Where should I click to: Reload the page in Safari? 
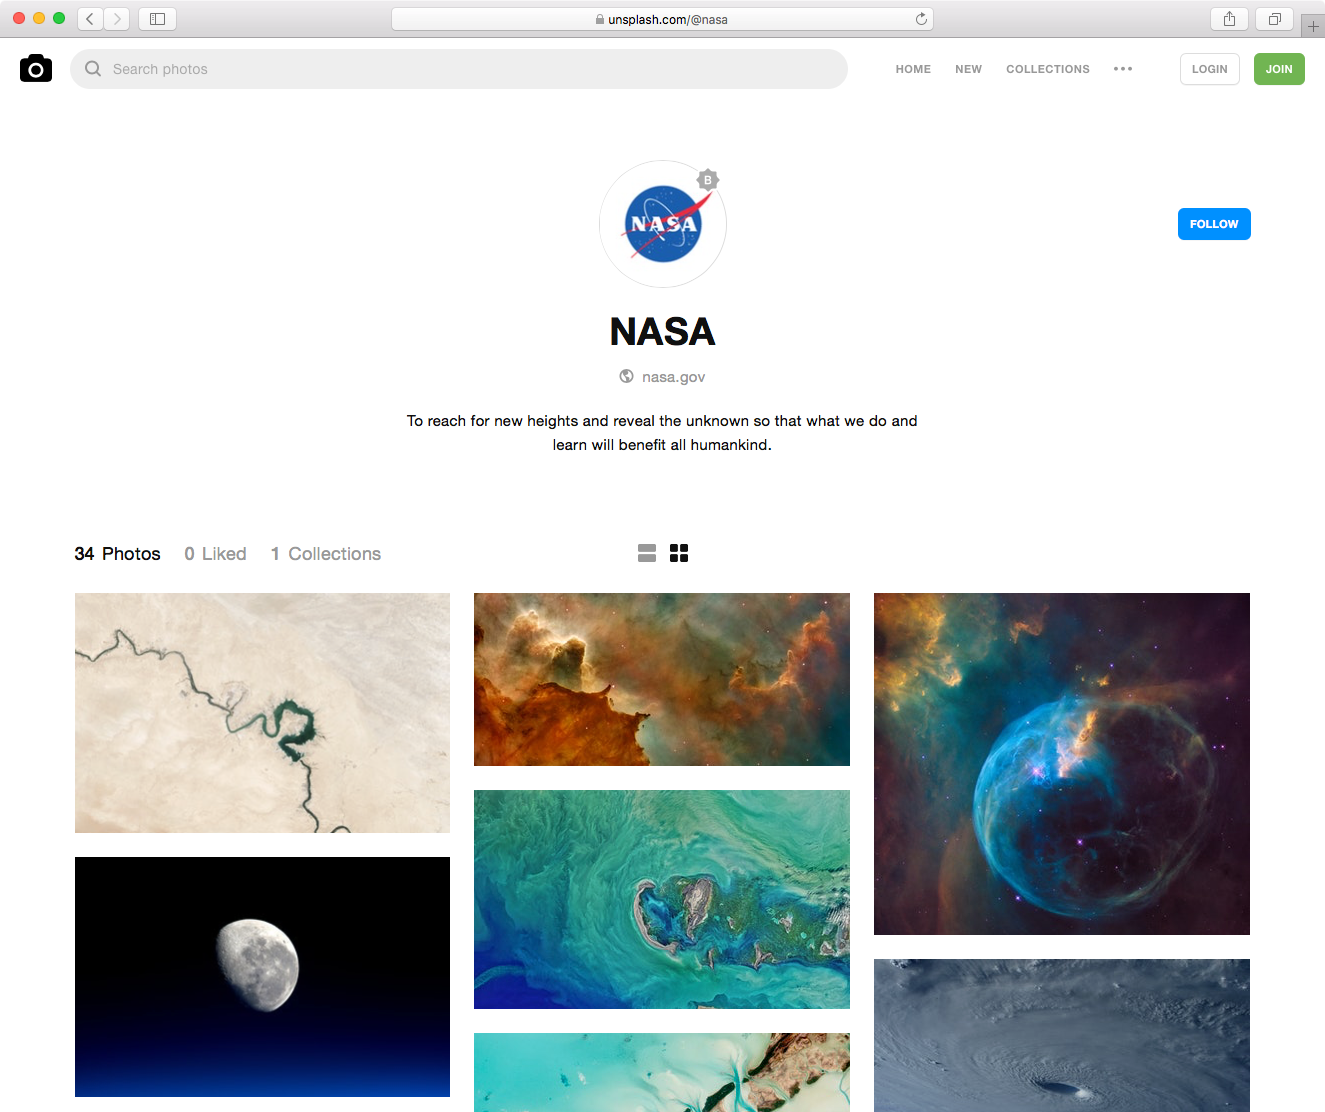tap(921, 19)
